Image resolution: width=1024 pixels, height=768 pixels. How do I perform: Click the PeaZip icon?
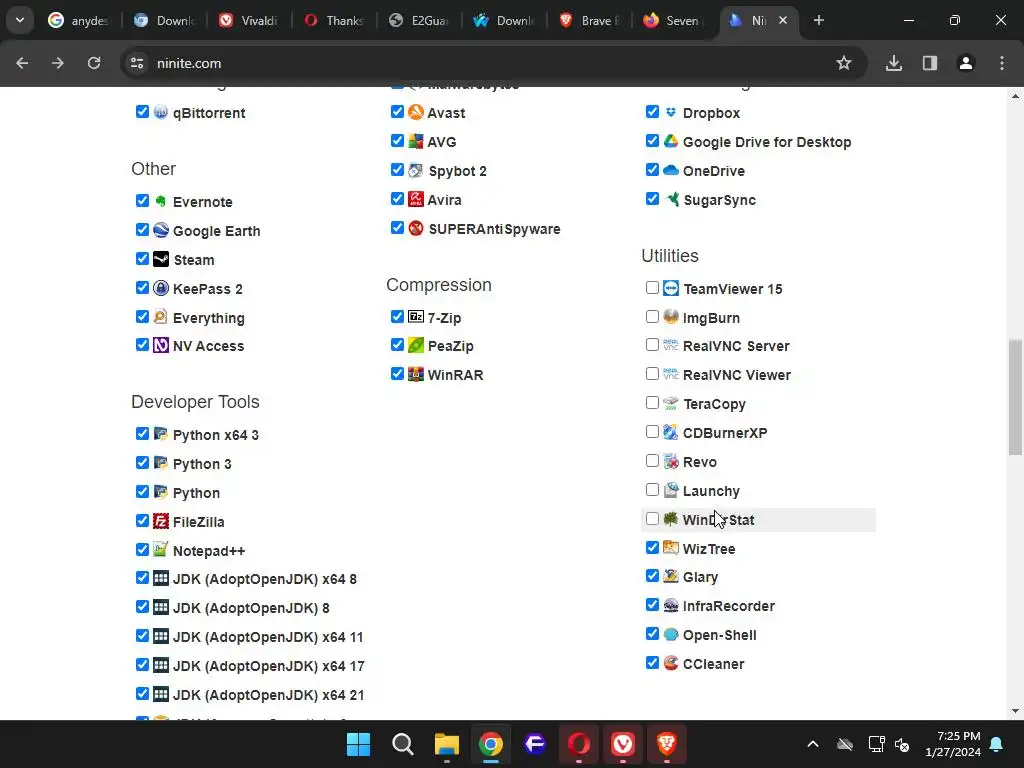[416, 345]
